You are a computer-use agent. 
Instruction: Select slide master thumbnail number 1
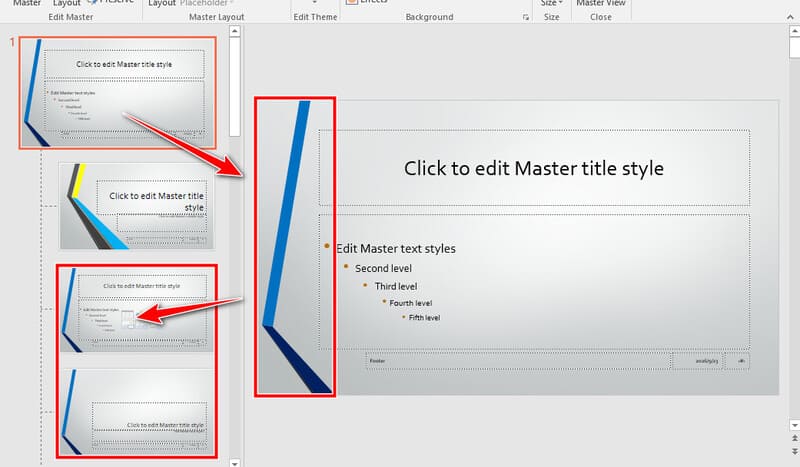pos(118,93)
